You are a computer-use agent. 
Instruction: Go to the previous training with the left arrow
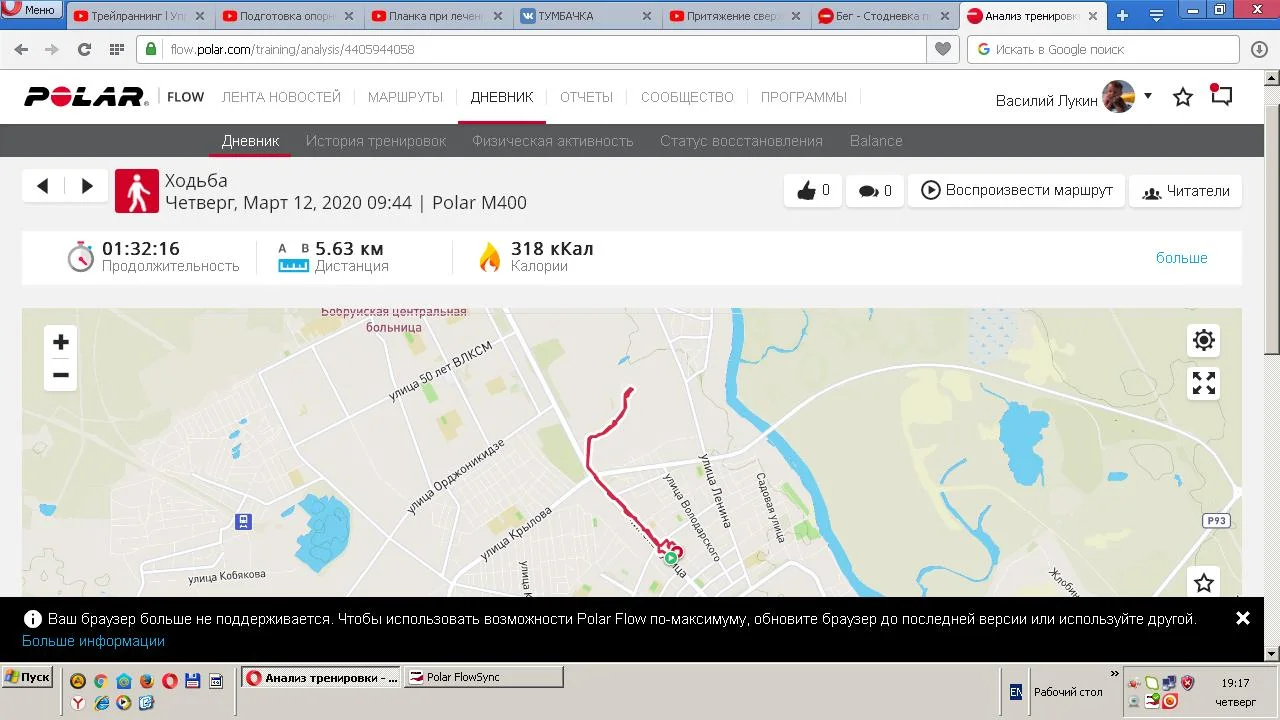pyautogui.click(x=43, y=186)
